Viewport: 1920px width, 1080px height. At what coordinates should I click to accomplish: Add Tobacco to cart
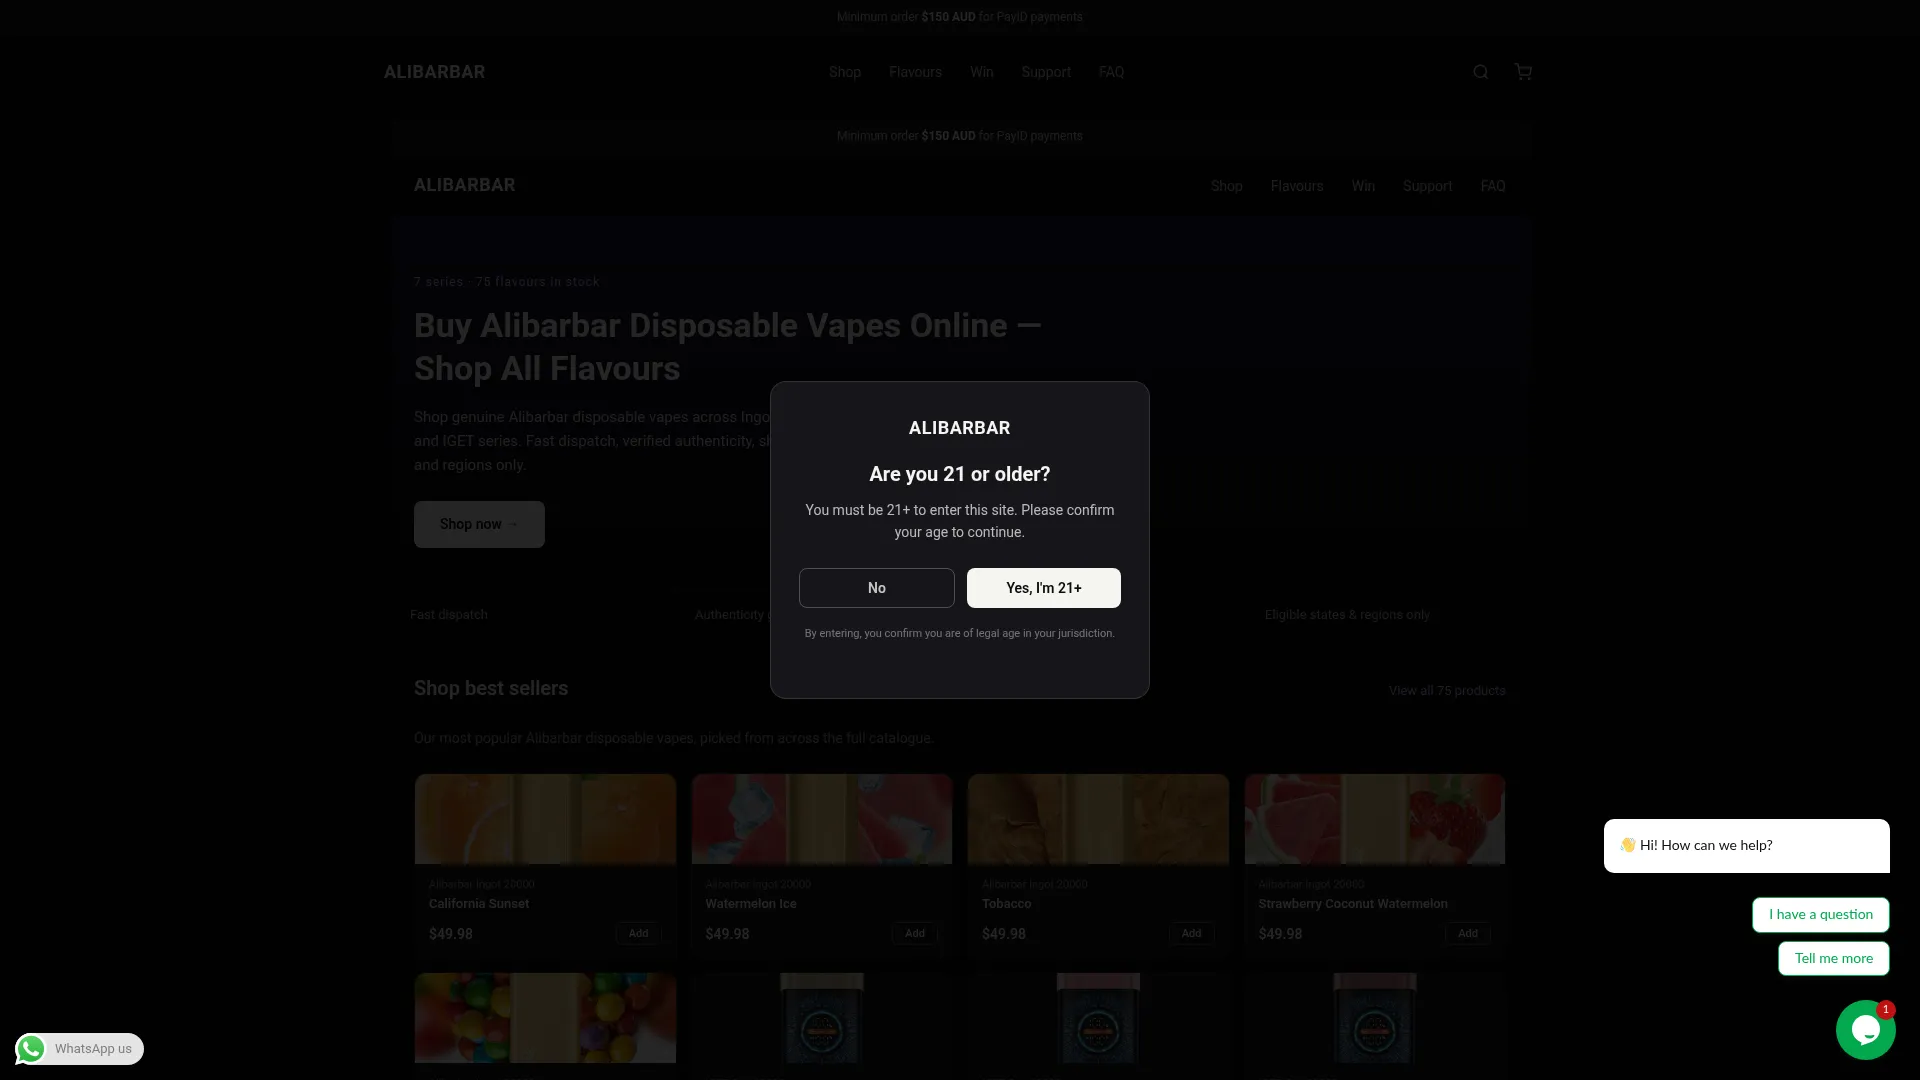click(1191, 933)
